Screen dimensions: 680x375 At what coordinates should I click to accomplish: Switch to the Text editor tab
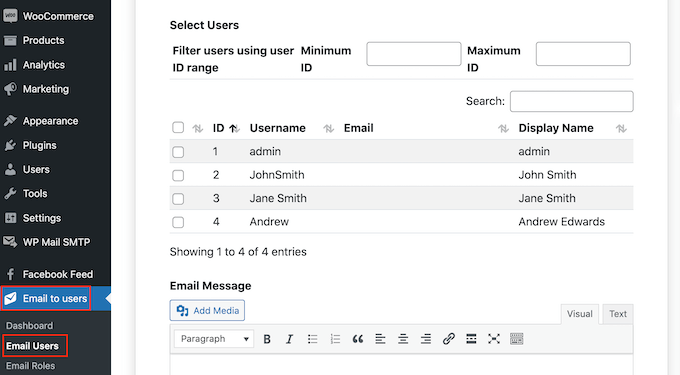coord(618,314)
